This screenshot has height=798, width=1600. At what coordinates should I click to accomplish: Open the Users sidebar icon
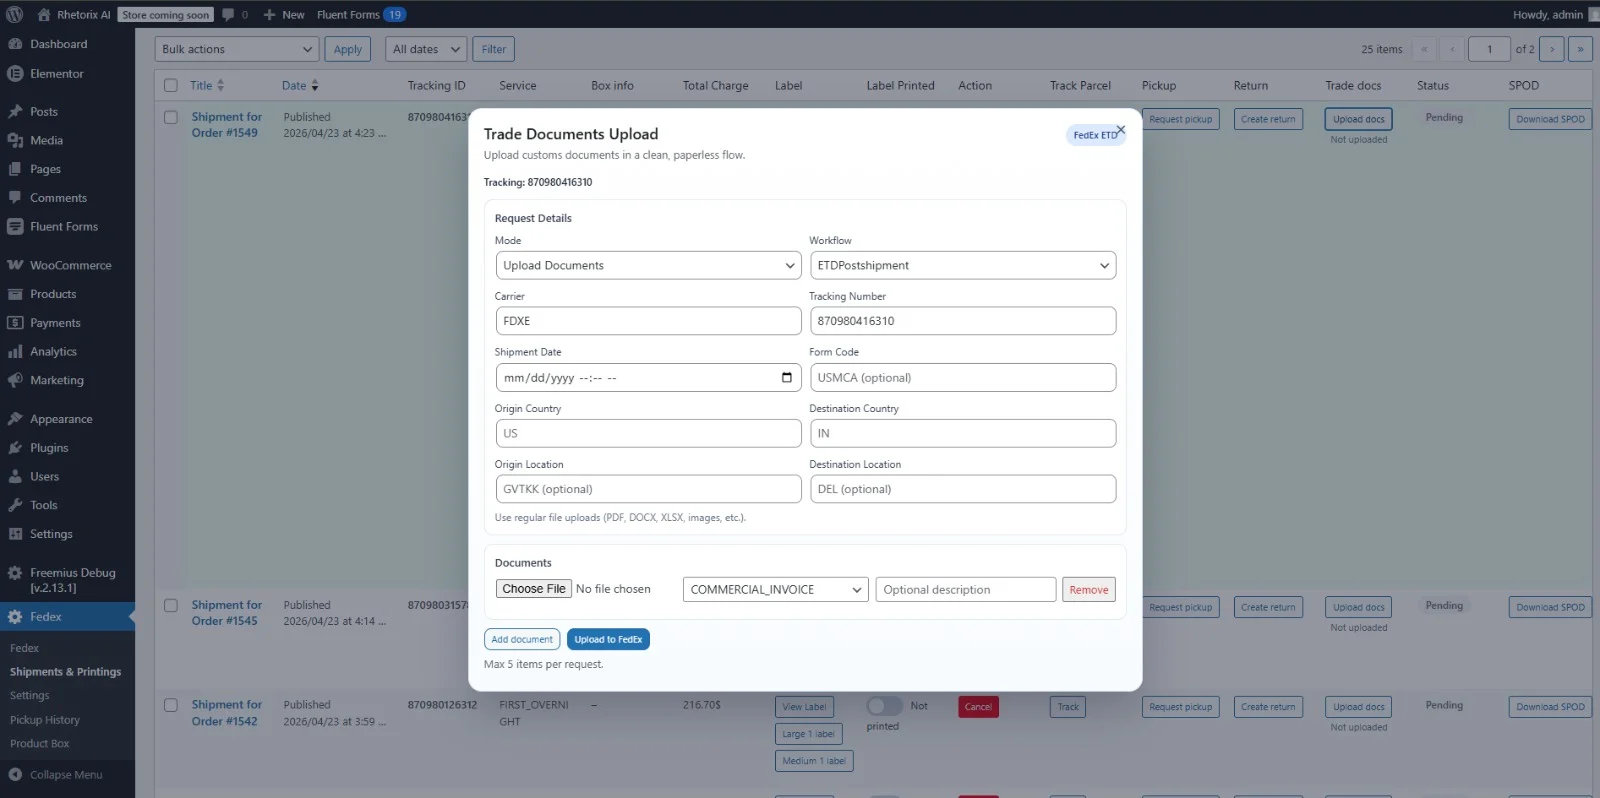pyautogui.click(x=15, y=476)
